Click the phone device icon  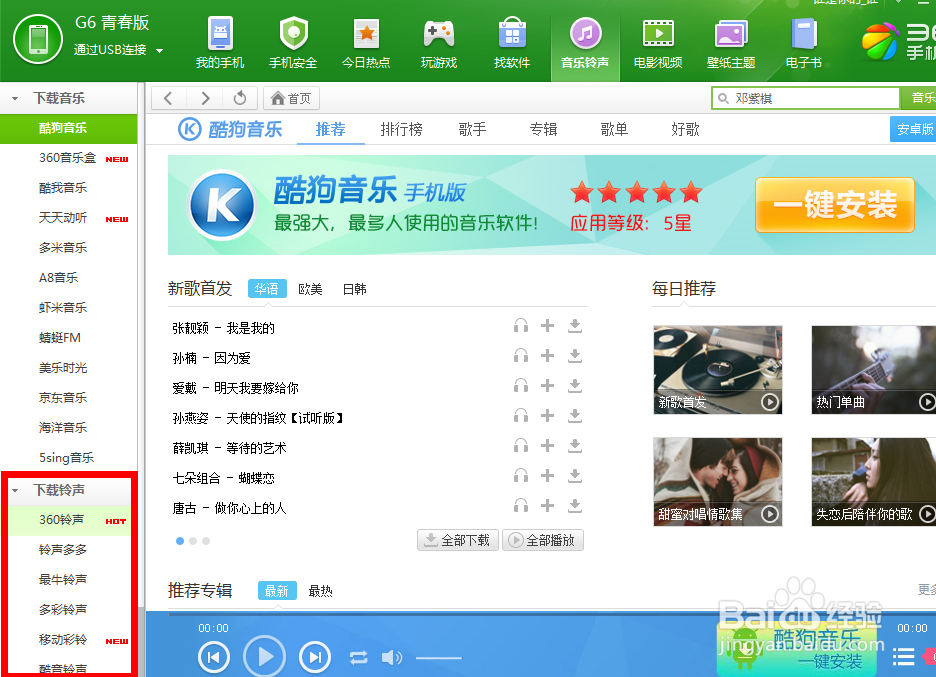click(x=38, y=39)
